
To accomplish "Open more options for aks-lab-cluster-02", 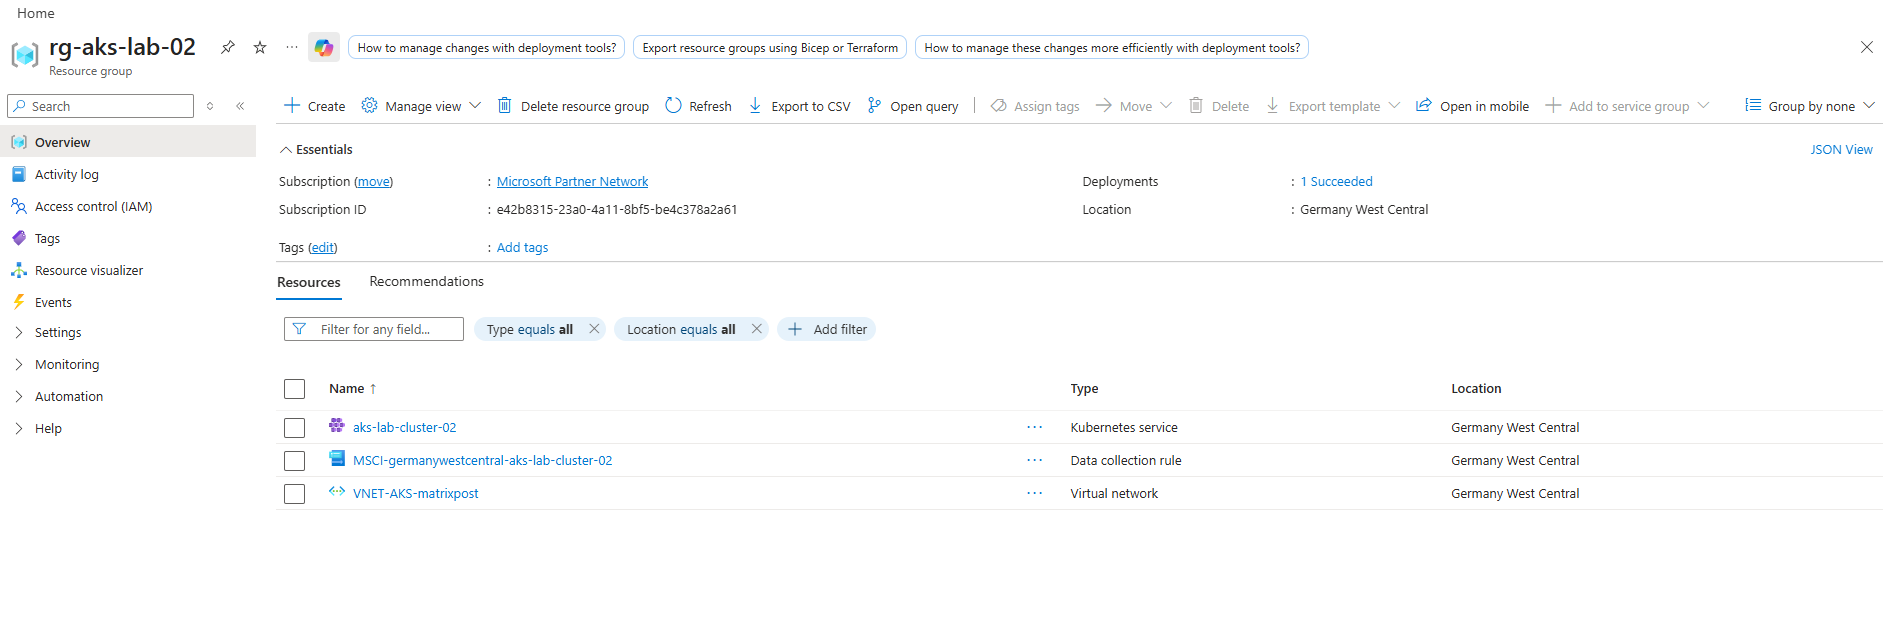I will pyautogui.click(x=1034, y=427).
